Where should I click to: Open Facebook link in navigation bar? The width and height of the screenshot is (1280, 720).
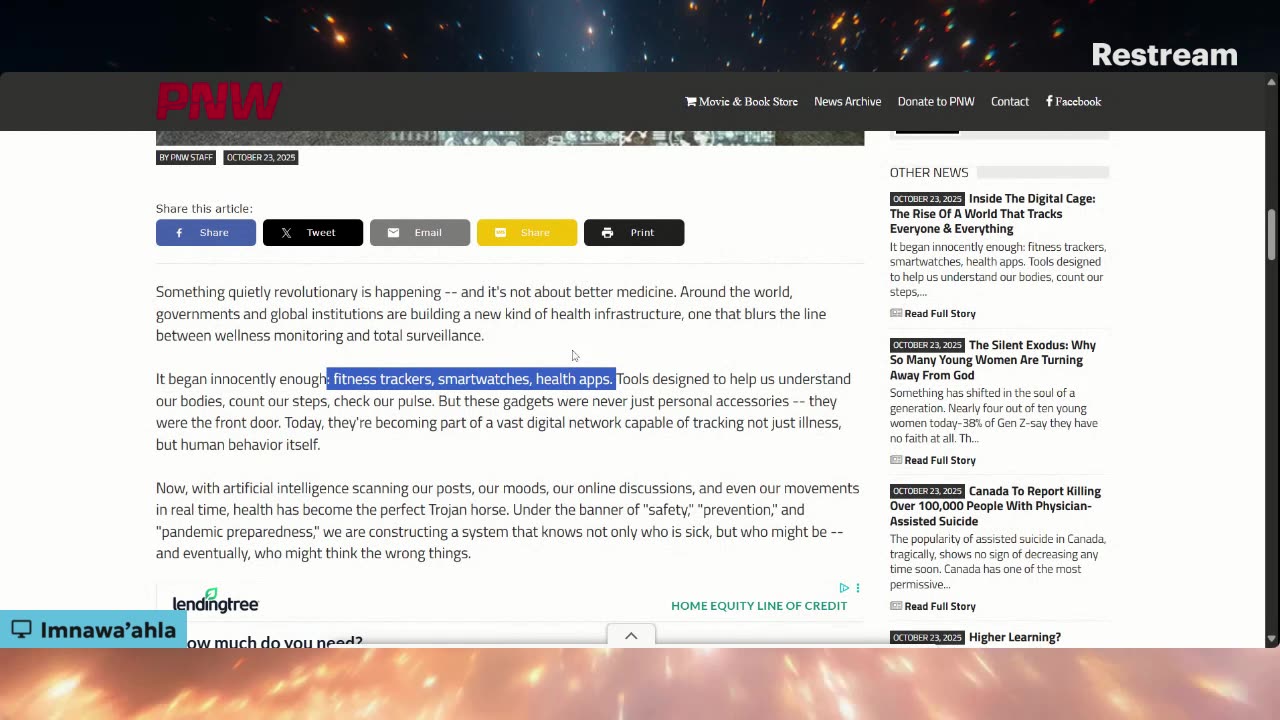point(1073,101)
